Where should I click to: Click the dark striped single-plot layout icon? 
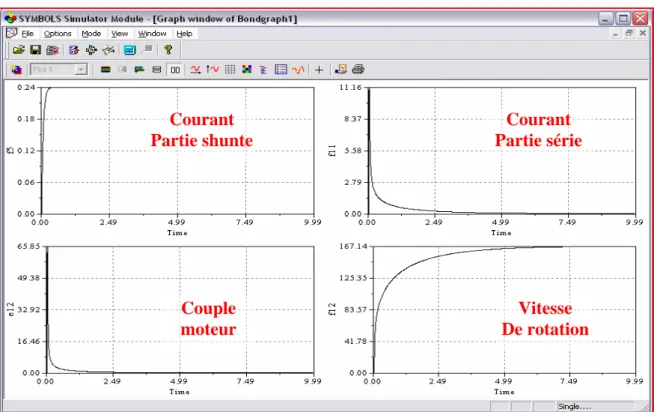106,70
